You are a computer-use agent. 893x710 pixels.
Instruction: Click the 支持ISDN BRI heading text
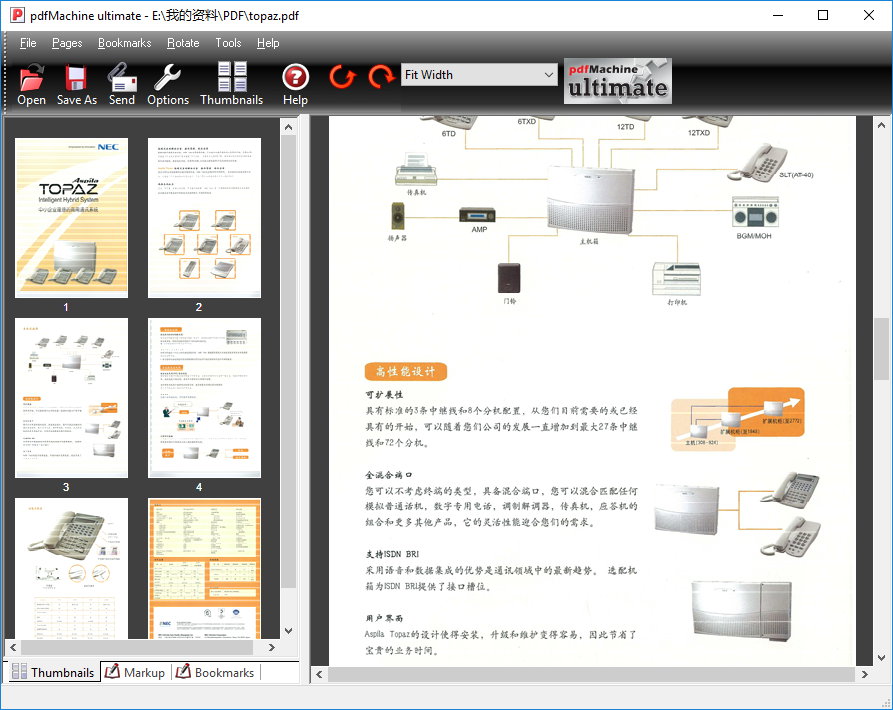tap(392, 554)
